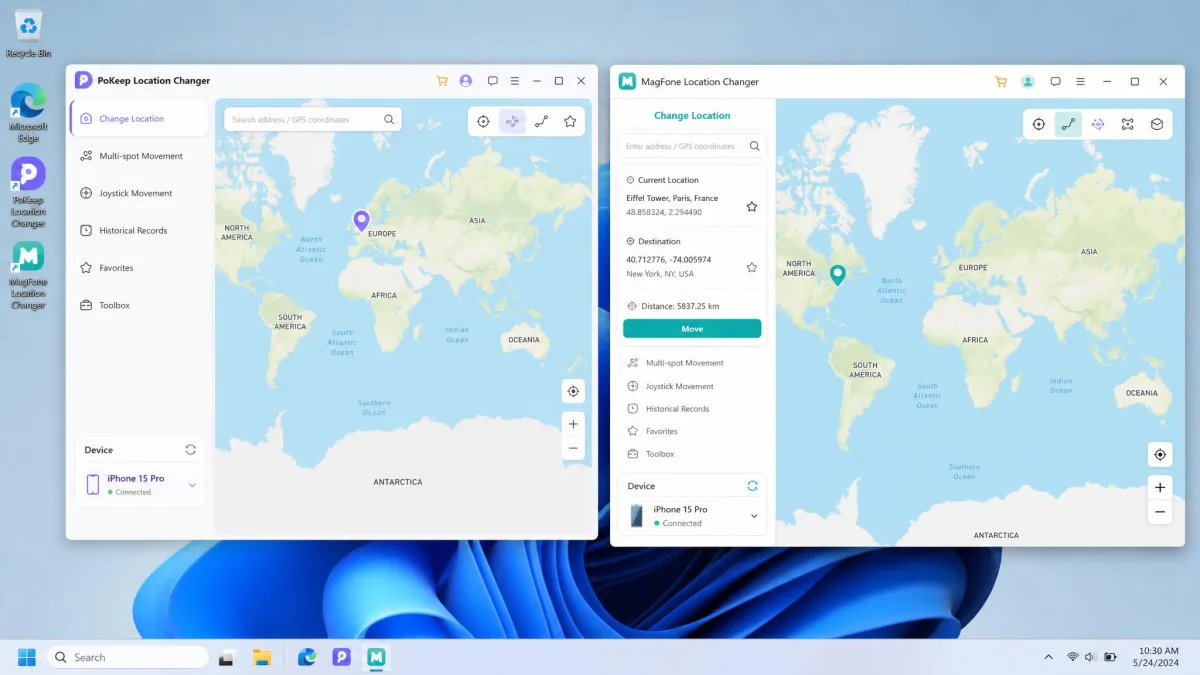Expand MagFone iPhone 15 Pro device dropdown
This screenshot has width=1200, height=675.
(754, 516)
